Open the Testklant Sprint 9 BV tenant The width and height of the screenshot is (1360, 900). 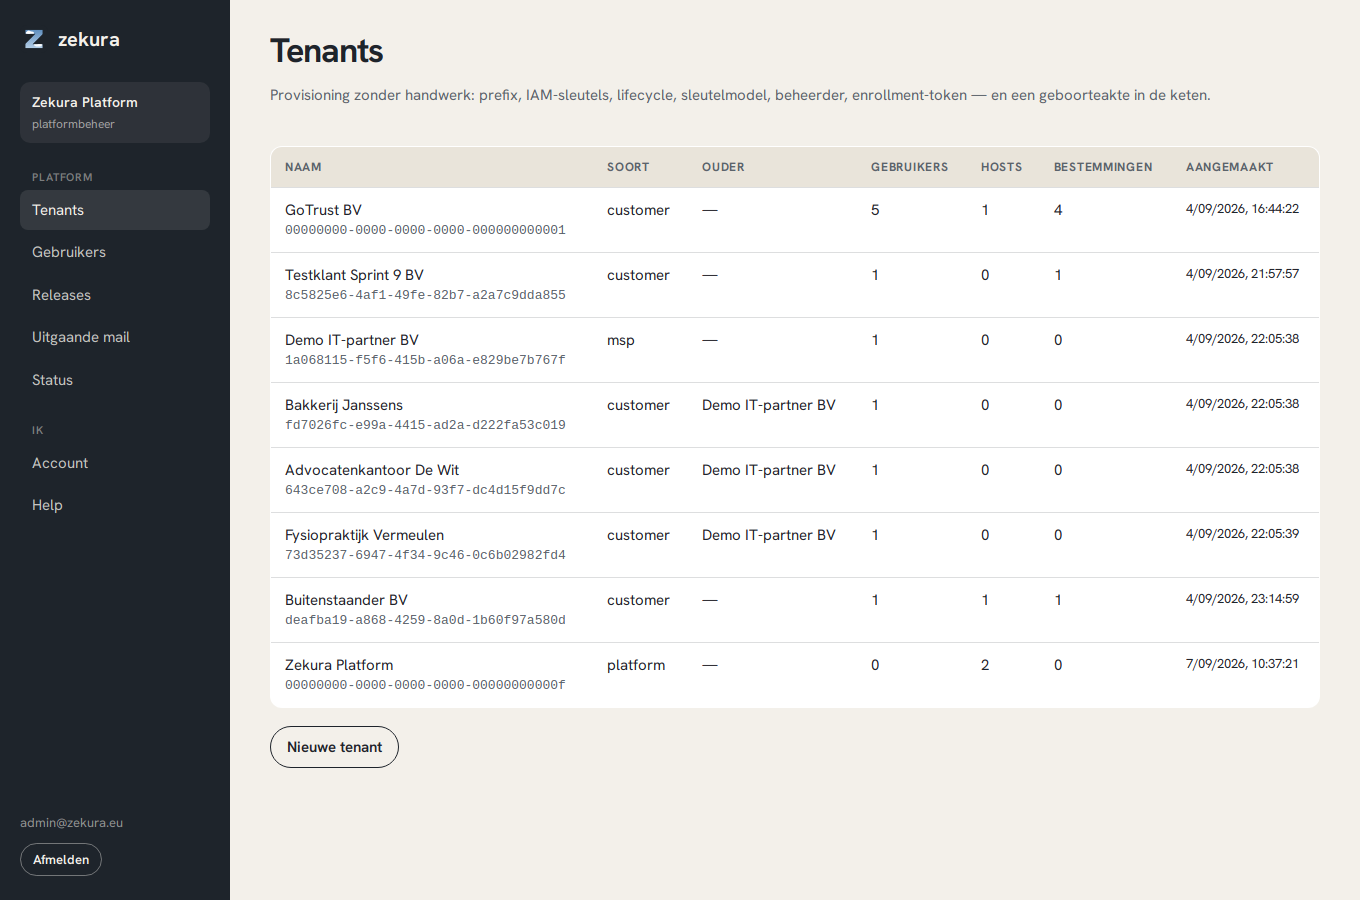(x=354, y=275)
